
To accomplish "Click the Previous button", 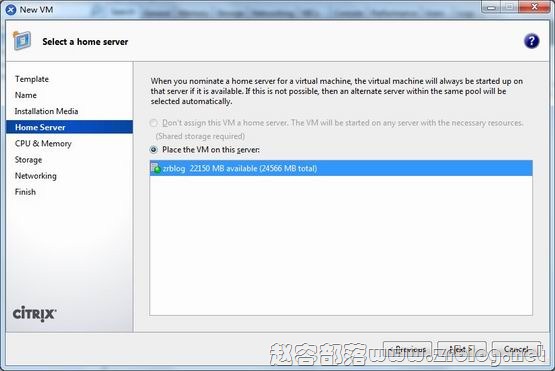I will [x=408, y=349].
